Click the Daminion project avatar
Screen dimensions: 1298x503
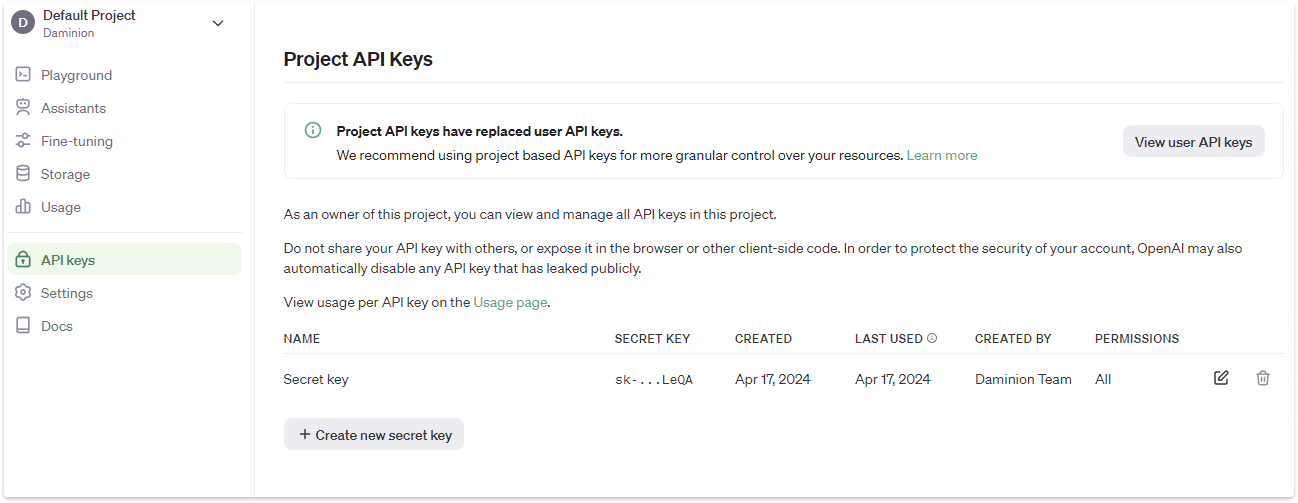pos(23,24)
